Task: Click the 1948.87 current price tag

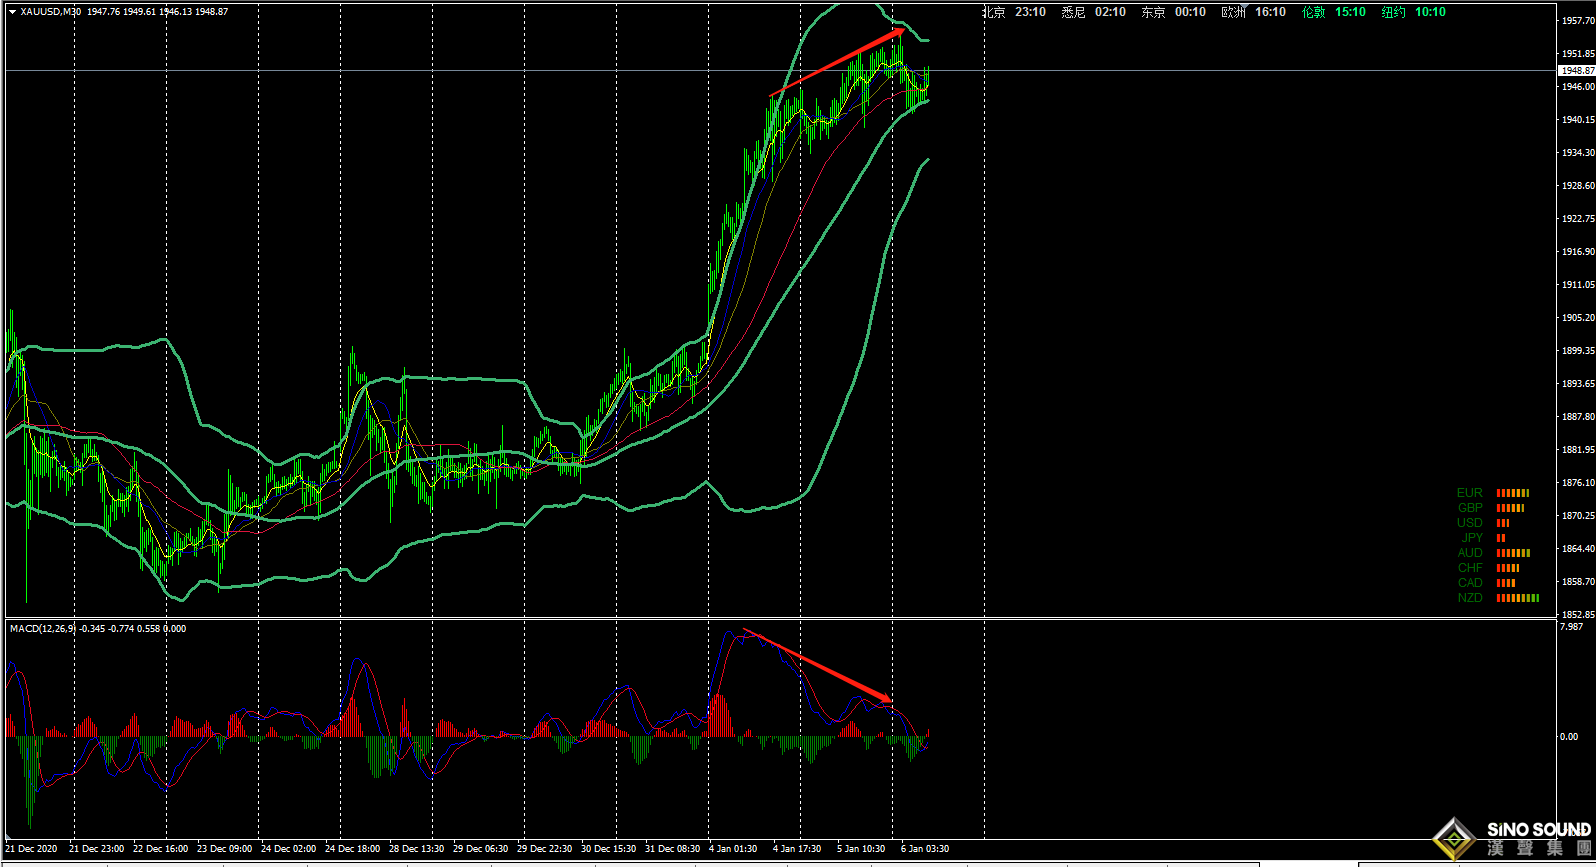Action: pos(1577,71)
